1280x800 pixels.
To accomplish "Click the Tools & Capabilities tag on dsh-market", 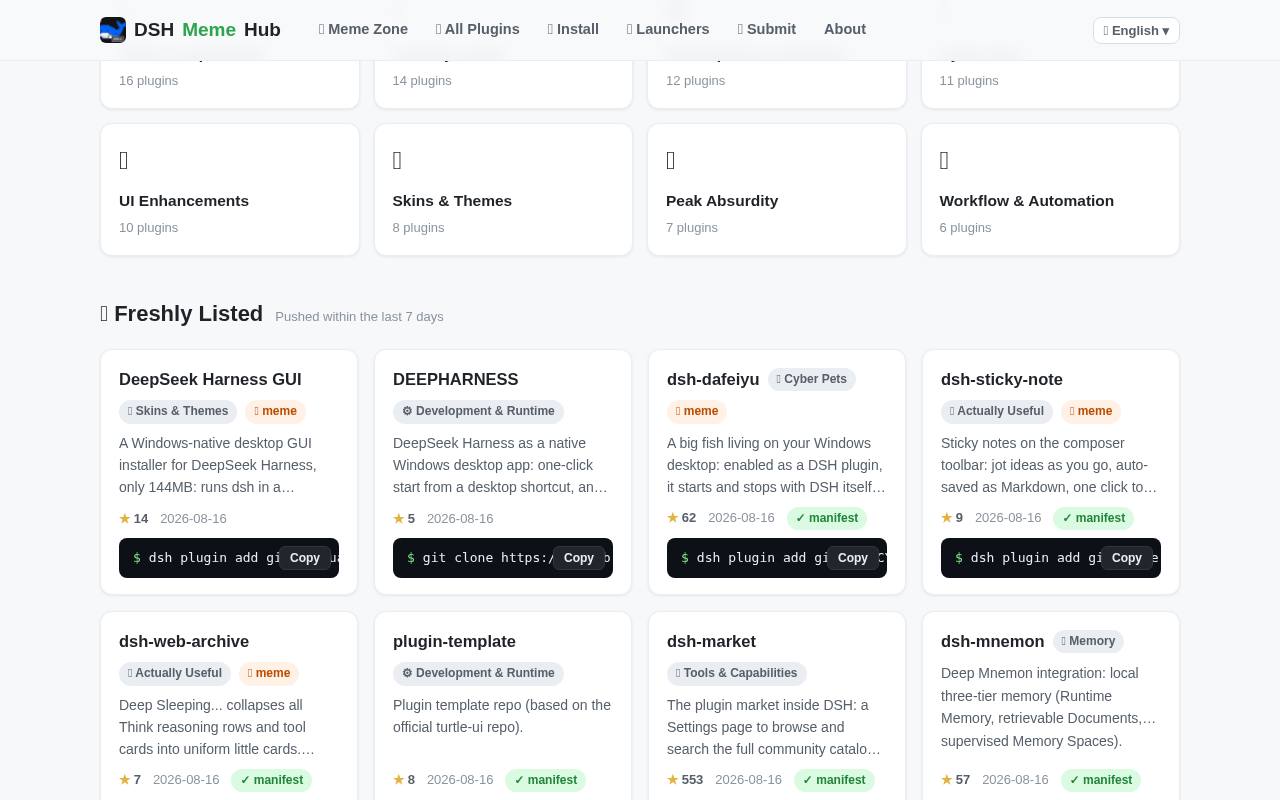I will [x=737, y=673].
